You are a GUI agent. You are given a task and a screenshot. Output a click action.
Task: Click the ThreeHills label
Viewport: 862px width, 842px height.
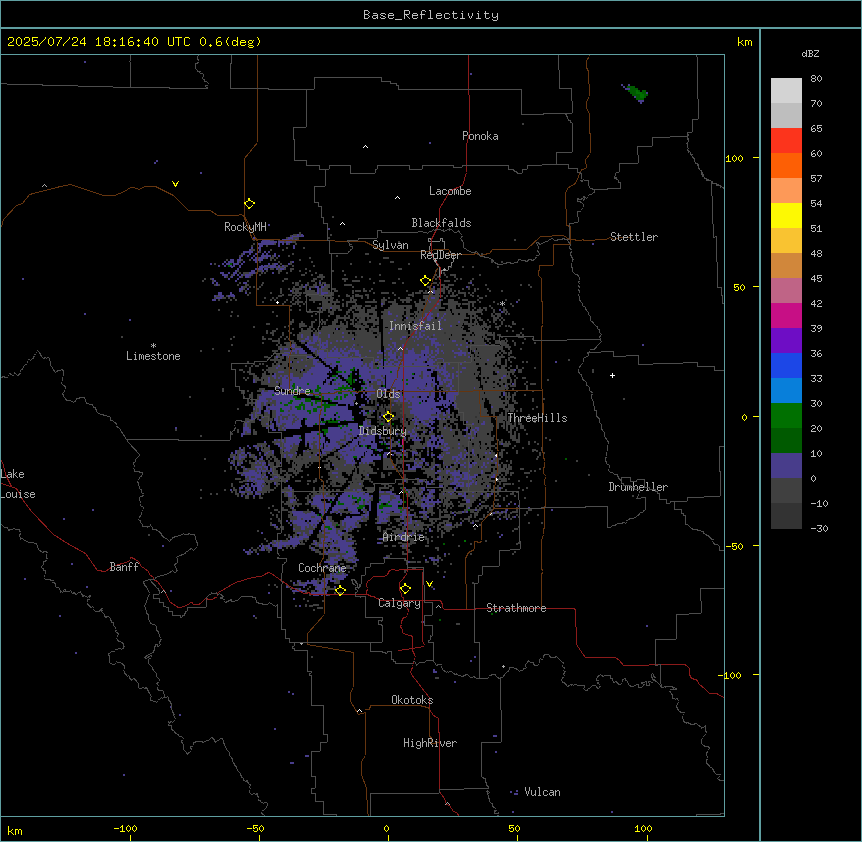tap(537, 418)
